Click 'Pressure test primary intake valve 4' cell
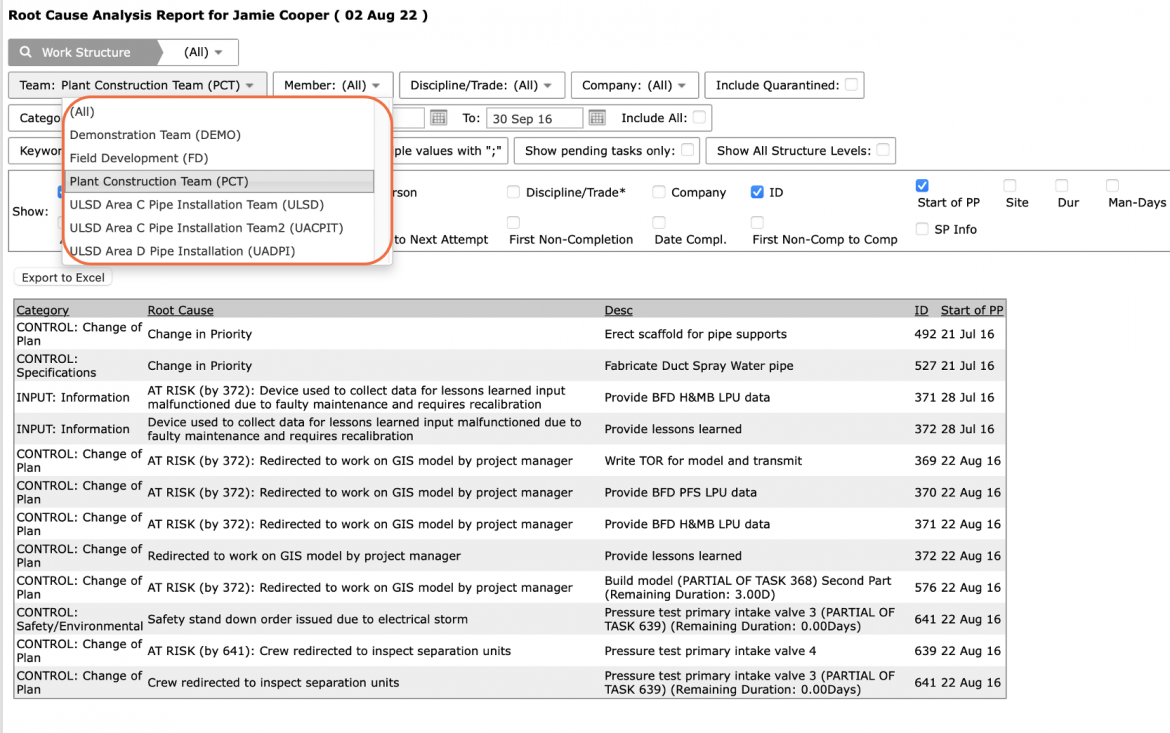Screen dimensions: 1170x733 [710, 650]
